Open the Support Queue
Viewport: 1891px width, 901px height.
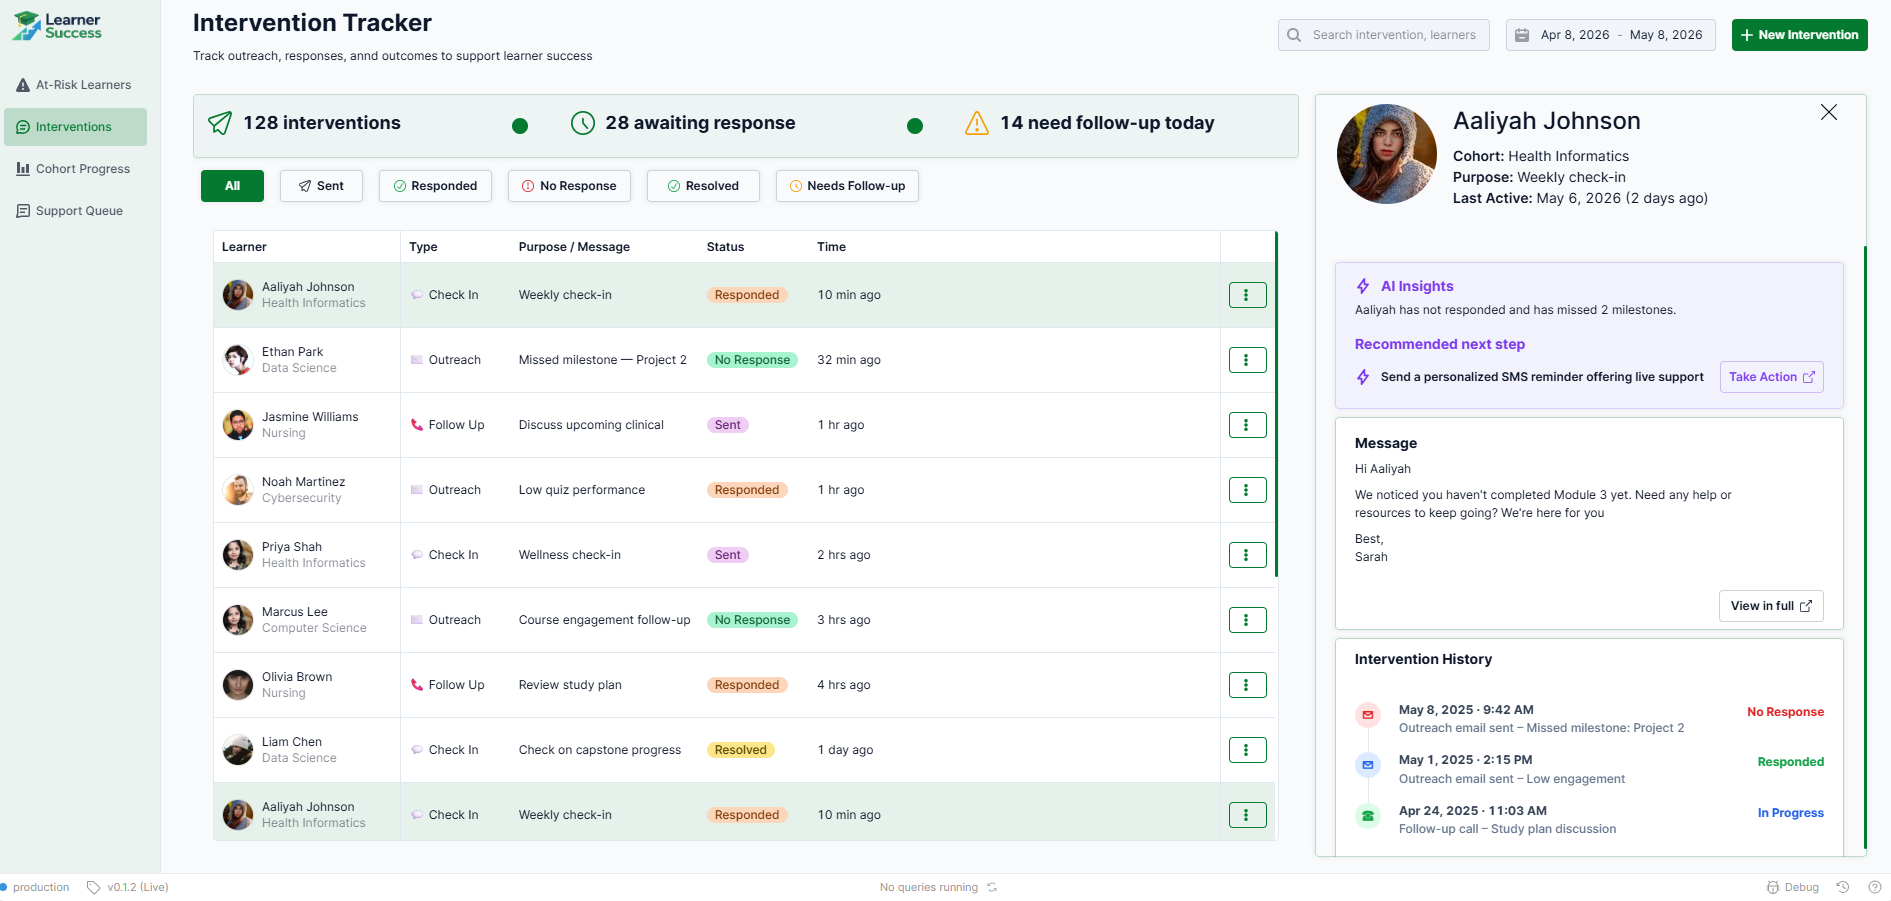75,211
